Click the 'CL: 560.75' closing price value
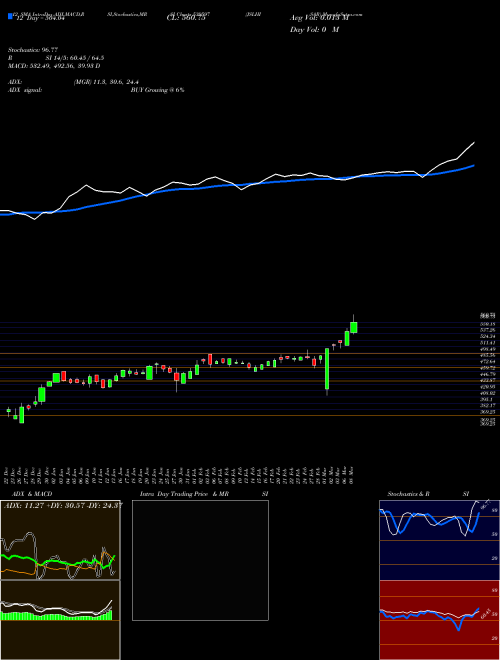The height and width of the screenshot is (660, 500). [186, 18]
